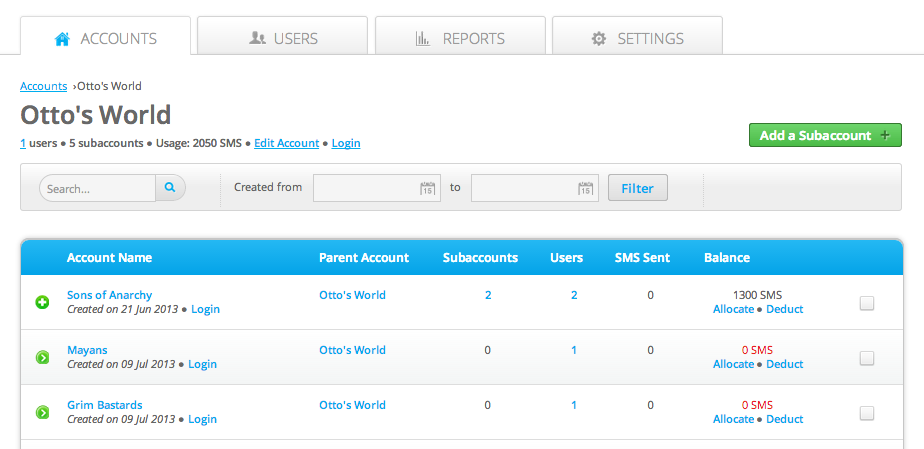924x449 pixels.
Task: Click green arrow icon beside Mayans
Action: (x=43, y=357)
